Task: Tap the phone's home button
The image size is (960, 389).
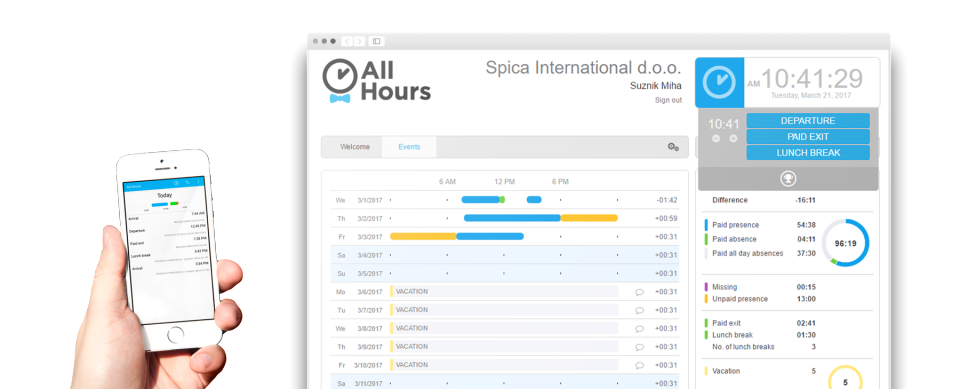Action: (176, 334)
